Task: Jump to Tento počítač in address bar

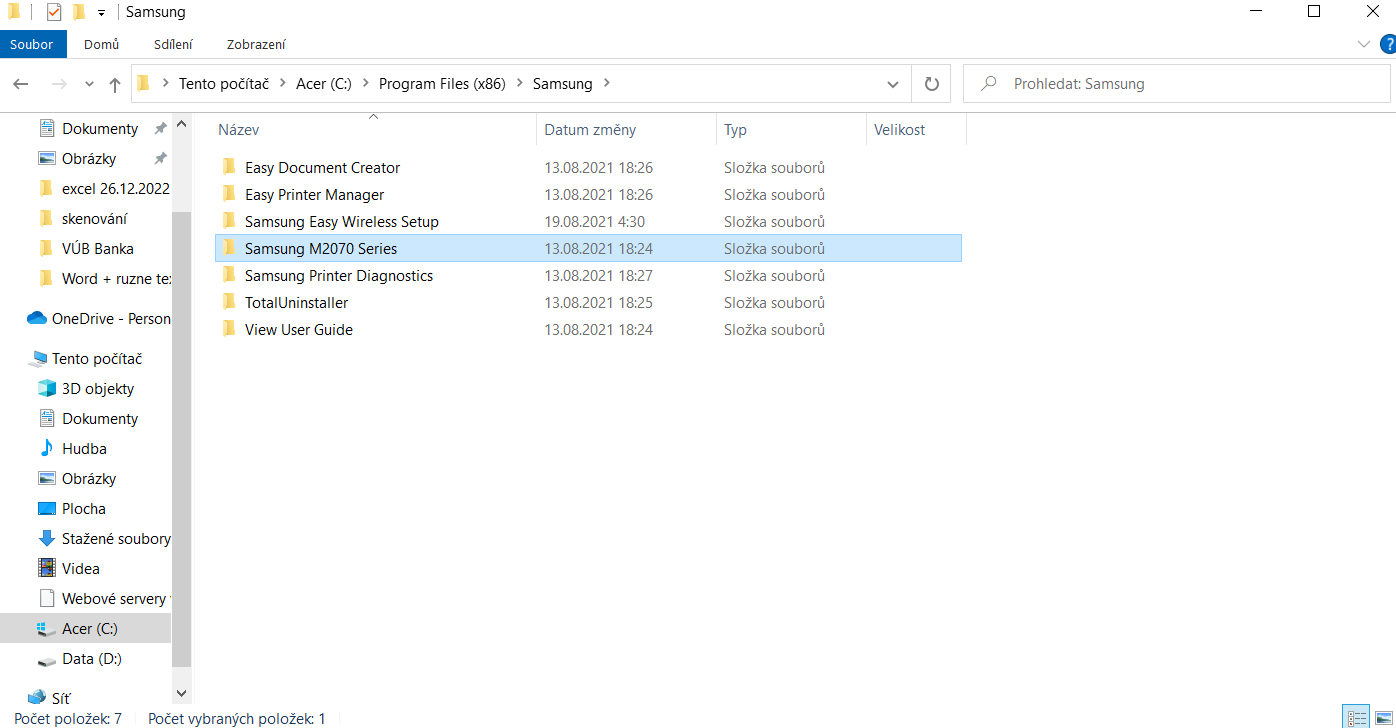Action: point(224,84)
